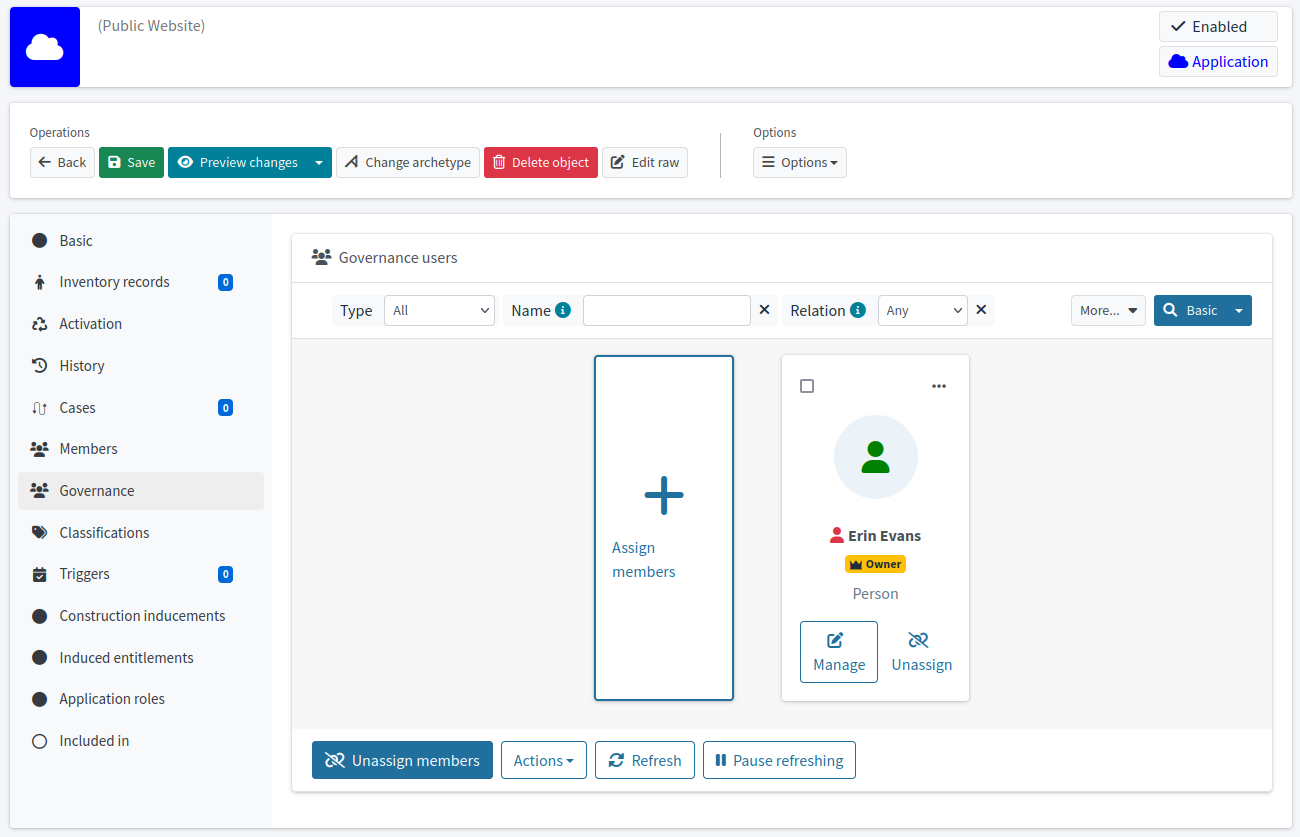Open the Inventory records sidebar section
The width and height of the screenshot is (1300, 837).
point(114,281)
